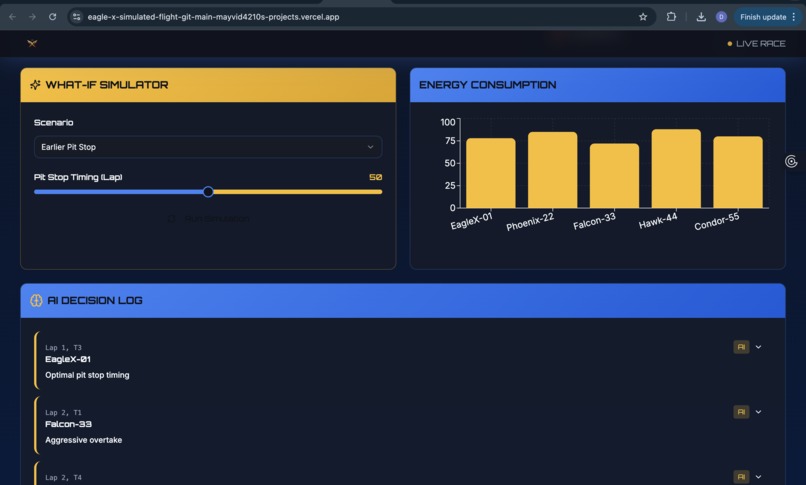Click the AI badge on Lap 2, T4 entry
This screenshot has width=806, height=485.
[x=741, y=477]
